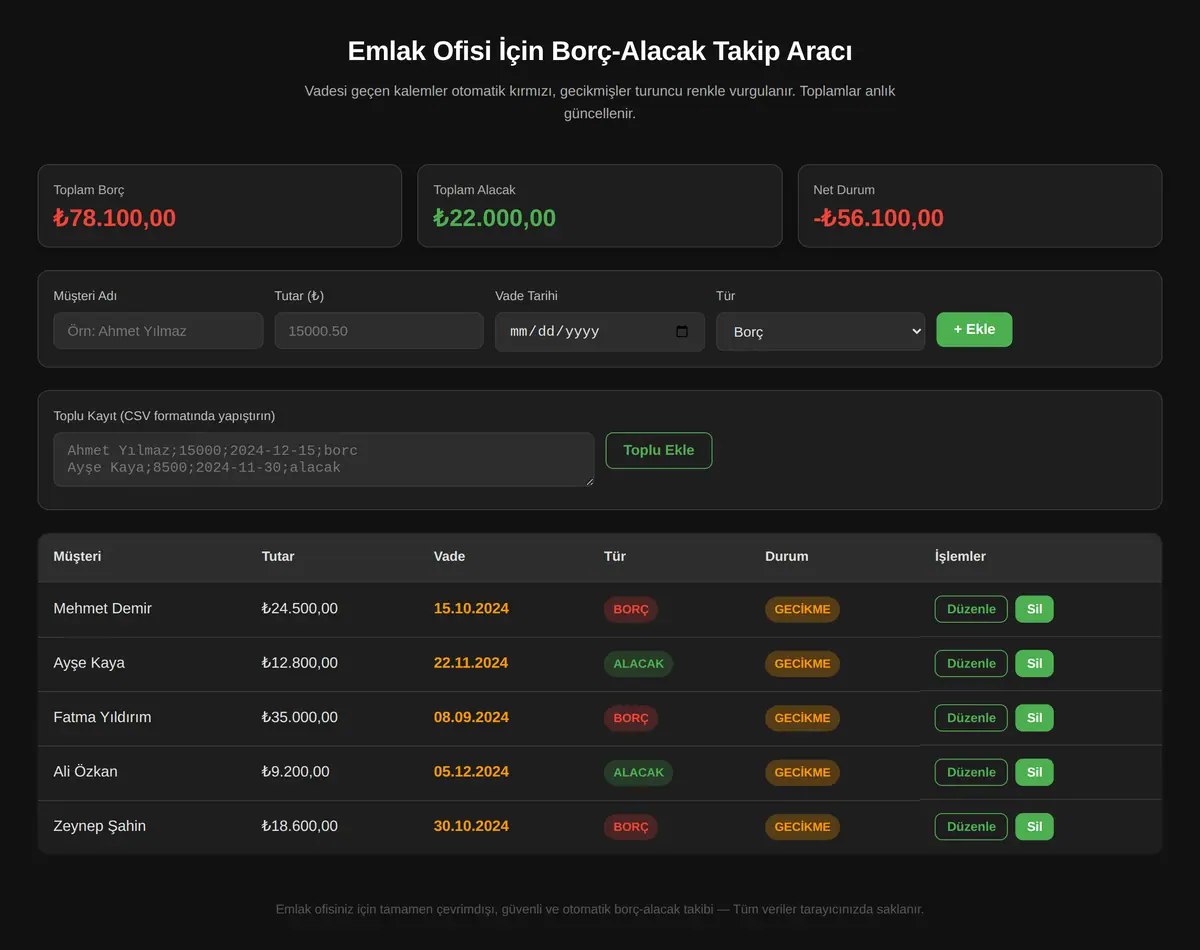Select the Ayşe Kaya customer name
1200x950 pixels.
pyautogui.click(x=89, y=663)
